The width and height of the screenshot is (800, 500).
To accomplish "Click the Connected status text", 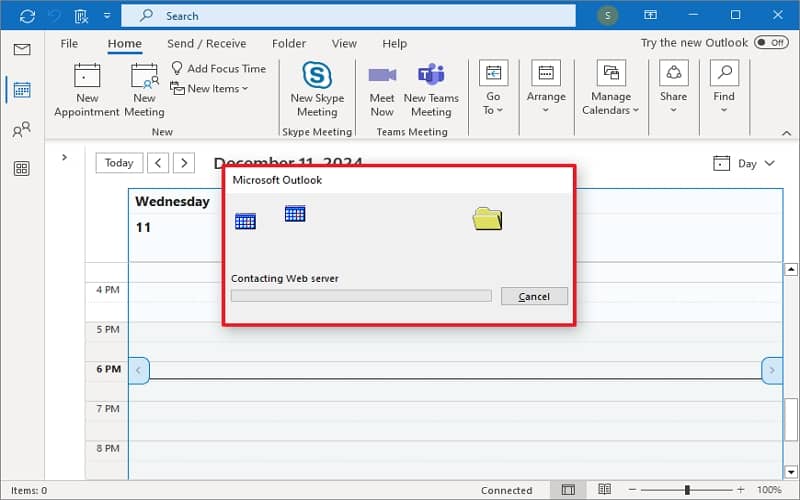I will click(506, 490).
